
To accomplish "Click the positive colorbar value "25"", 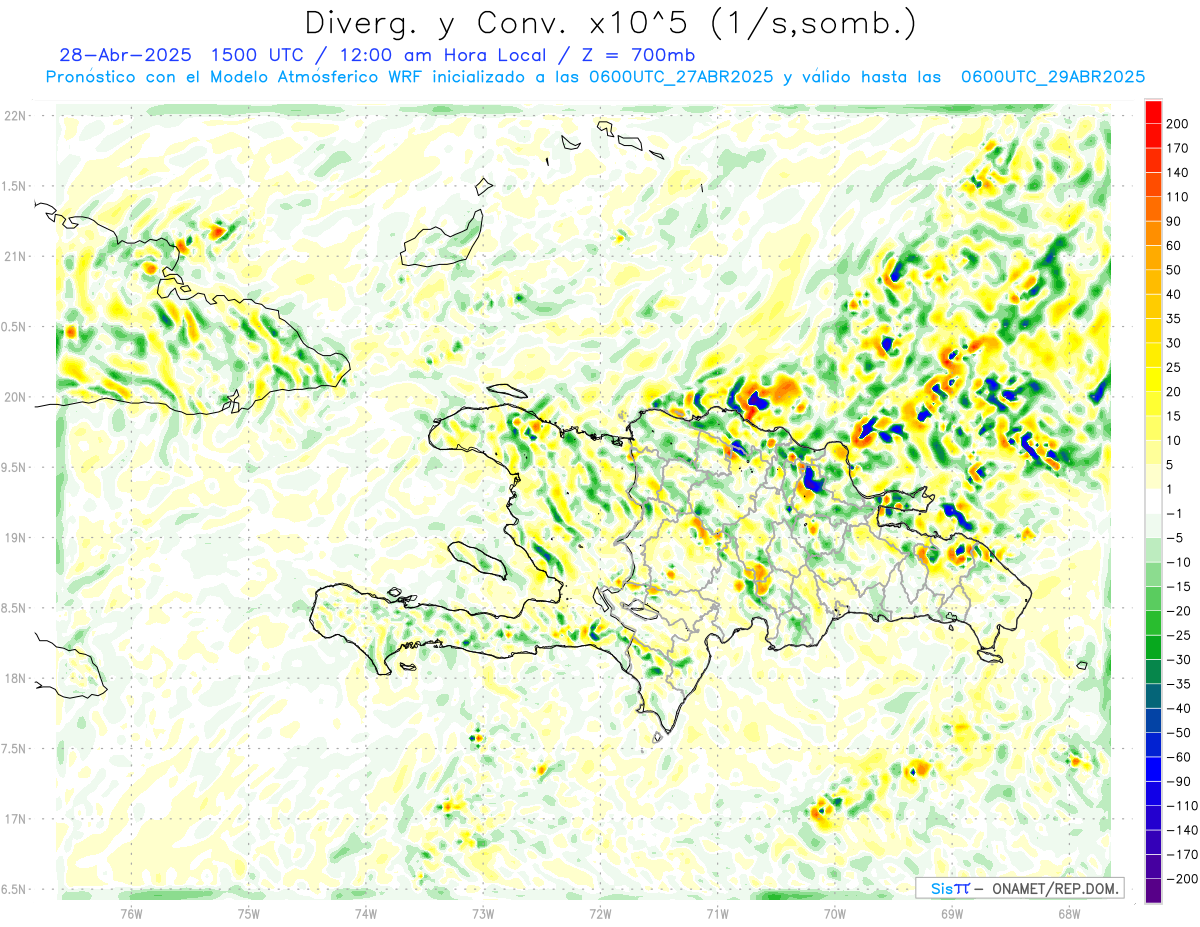I will pos(1174,368).
